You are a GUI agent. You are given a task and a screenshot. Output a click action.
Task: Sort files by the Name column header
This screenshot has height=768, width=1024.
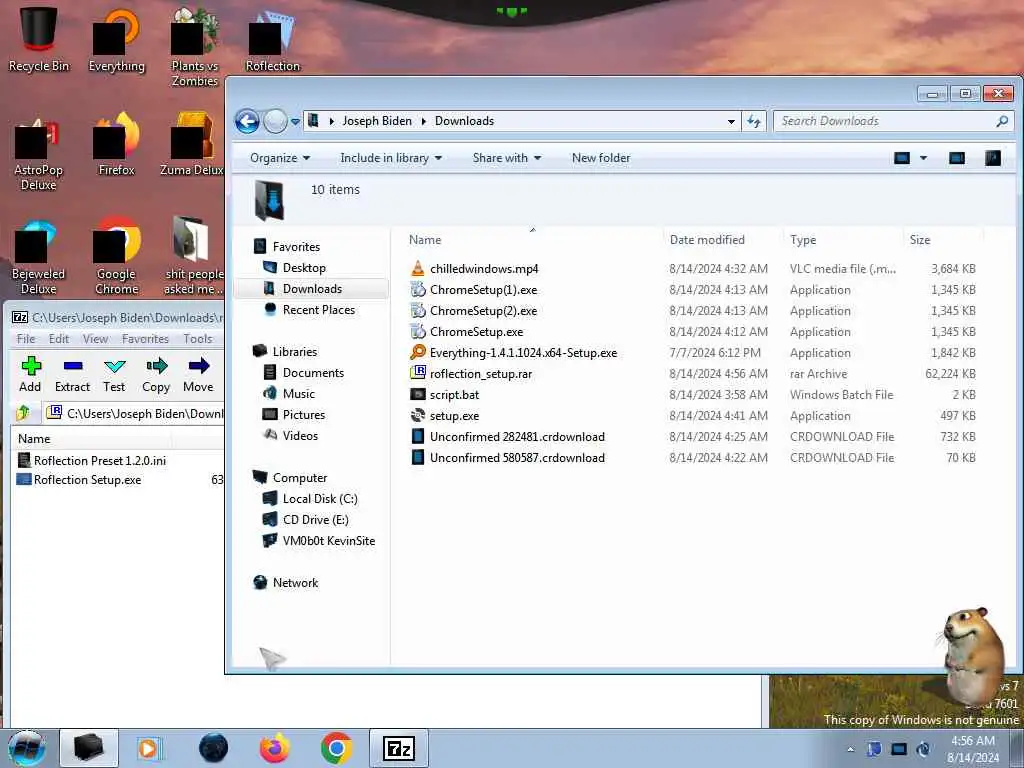(x=533, y=240)
